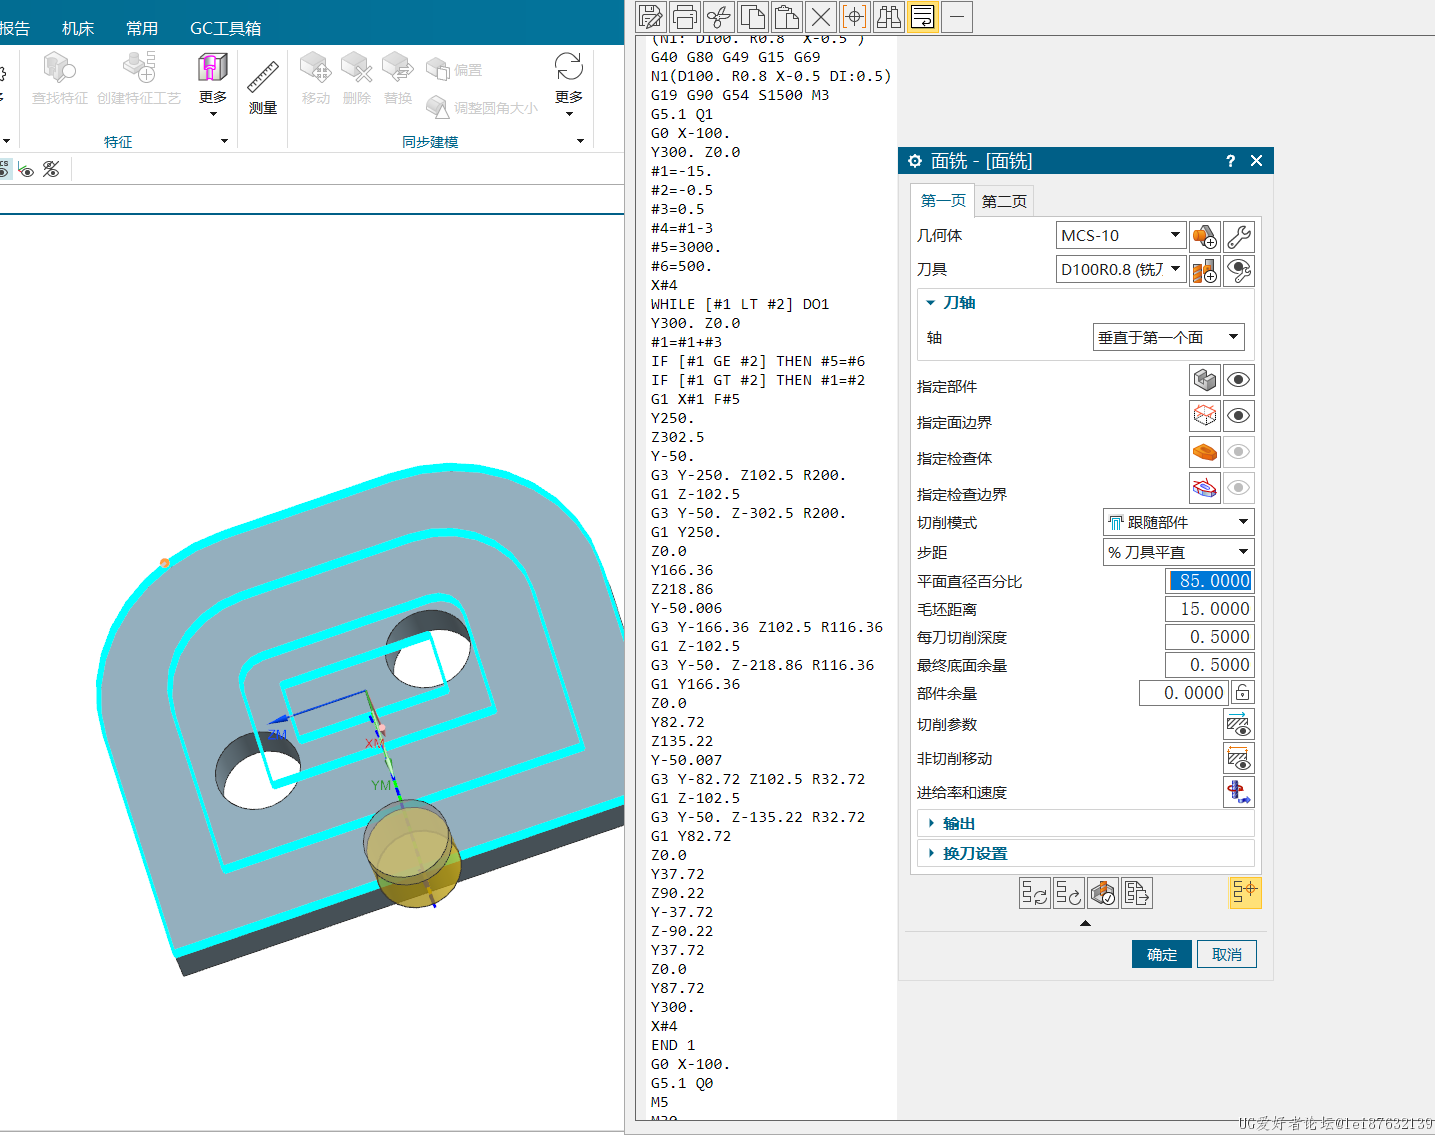Open the 几何体 MCS-10 dropdown
Viewport: 1435px width, 1135px height.
[1121, 235]
